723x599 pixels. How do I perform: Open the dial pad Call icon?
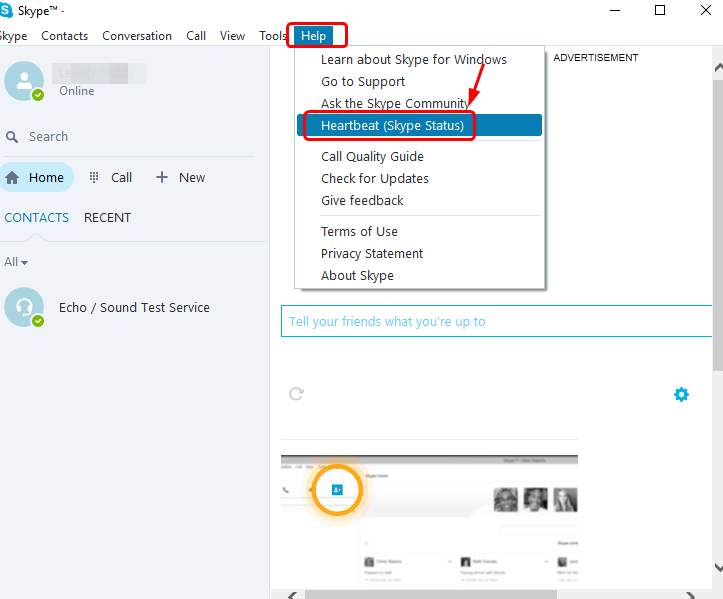point(94,177)
